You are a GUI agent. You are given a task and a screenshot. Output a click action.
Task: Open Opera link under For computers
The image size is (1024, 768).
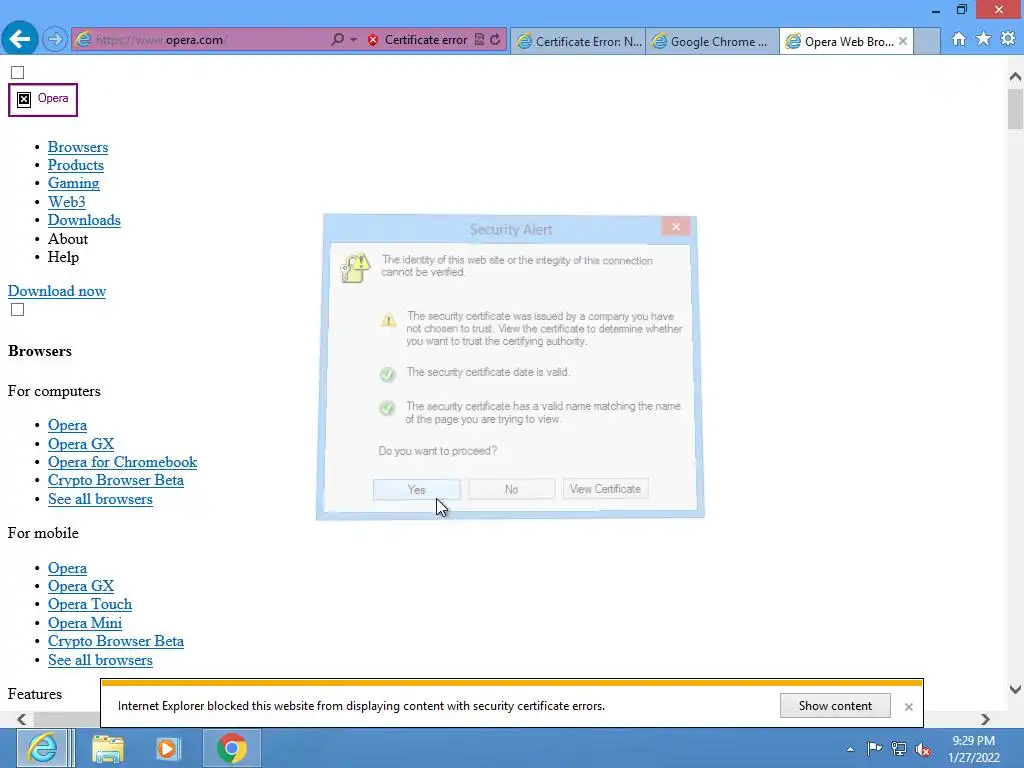coord(67,425)
